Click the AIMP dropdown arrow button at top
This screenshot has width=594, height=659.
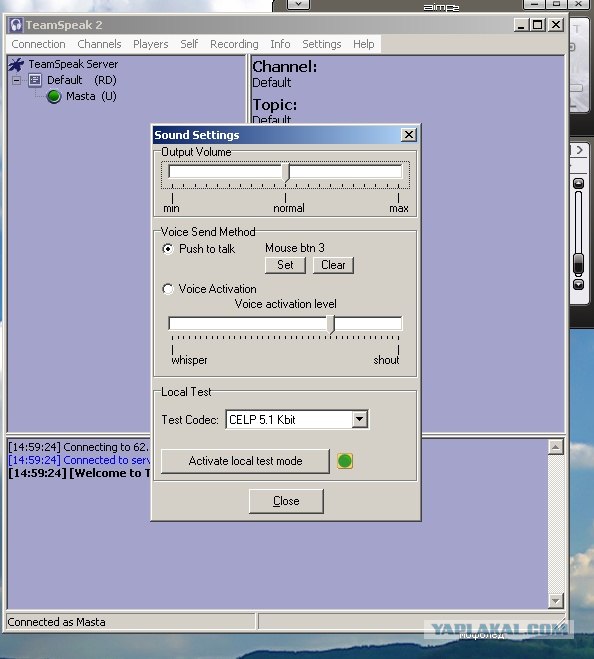coord(298,4)
